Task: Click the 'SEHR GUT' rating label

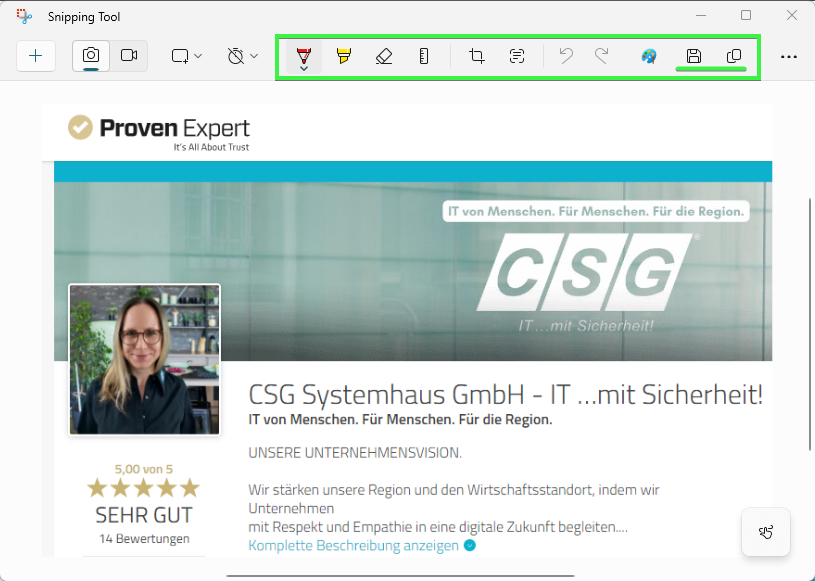Action: [x=144, y=516]
